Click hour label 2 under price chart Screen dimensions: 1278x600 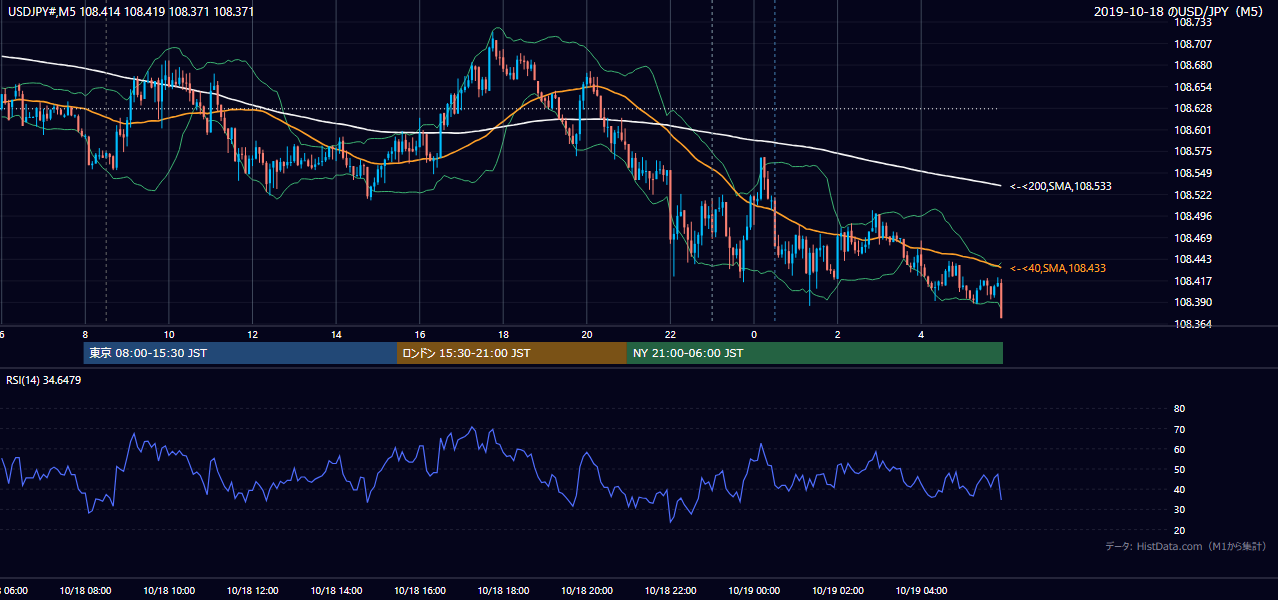838,335
